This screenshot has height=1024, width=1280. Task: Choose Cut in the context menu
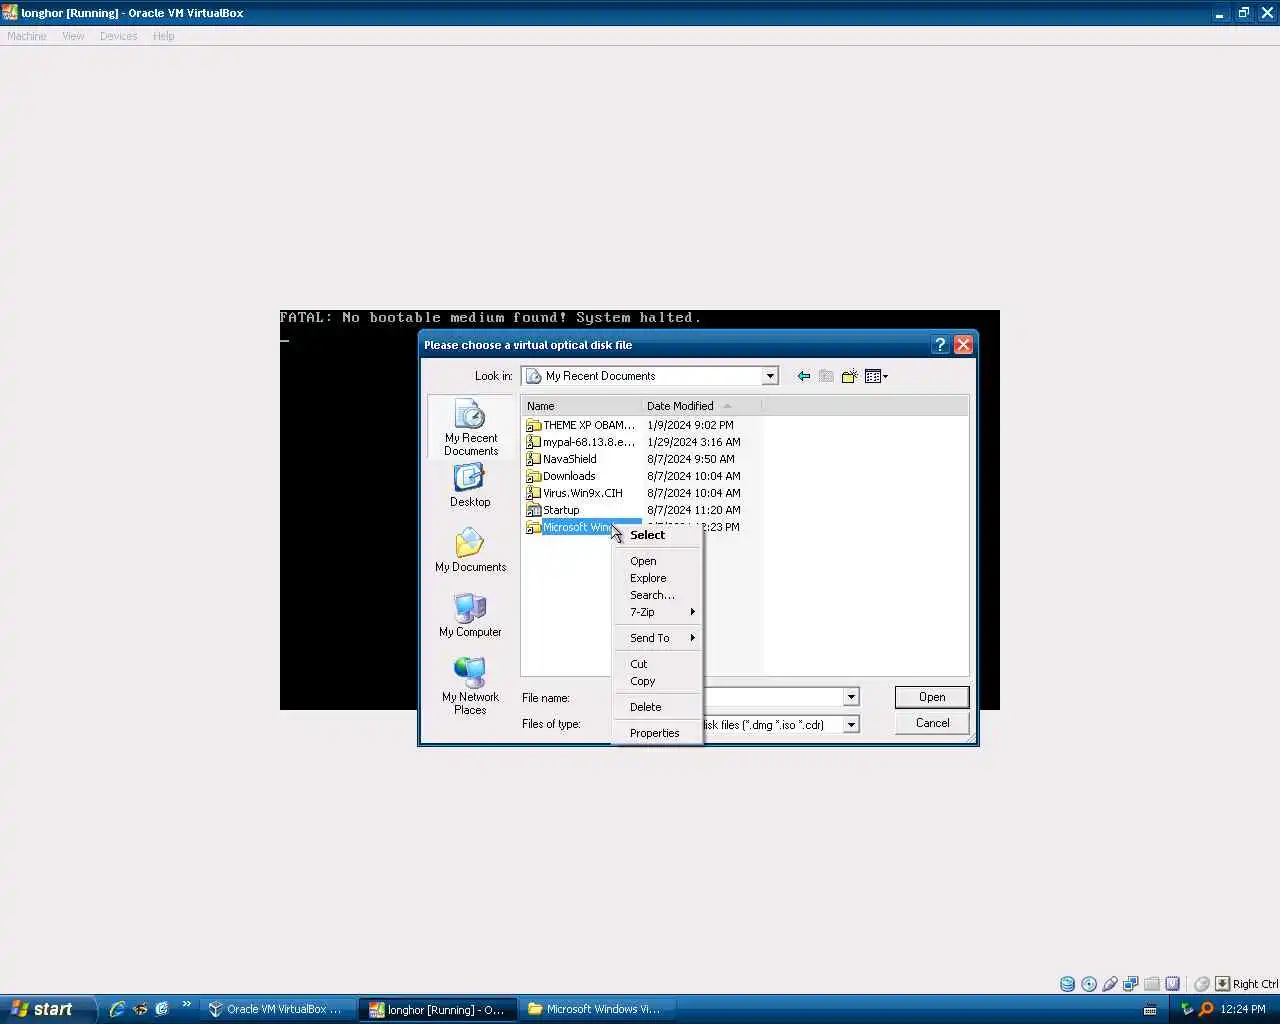pos(657,664)
